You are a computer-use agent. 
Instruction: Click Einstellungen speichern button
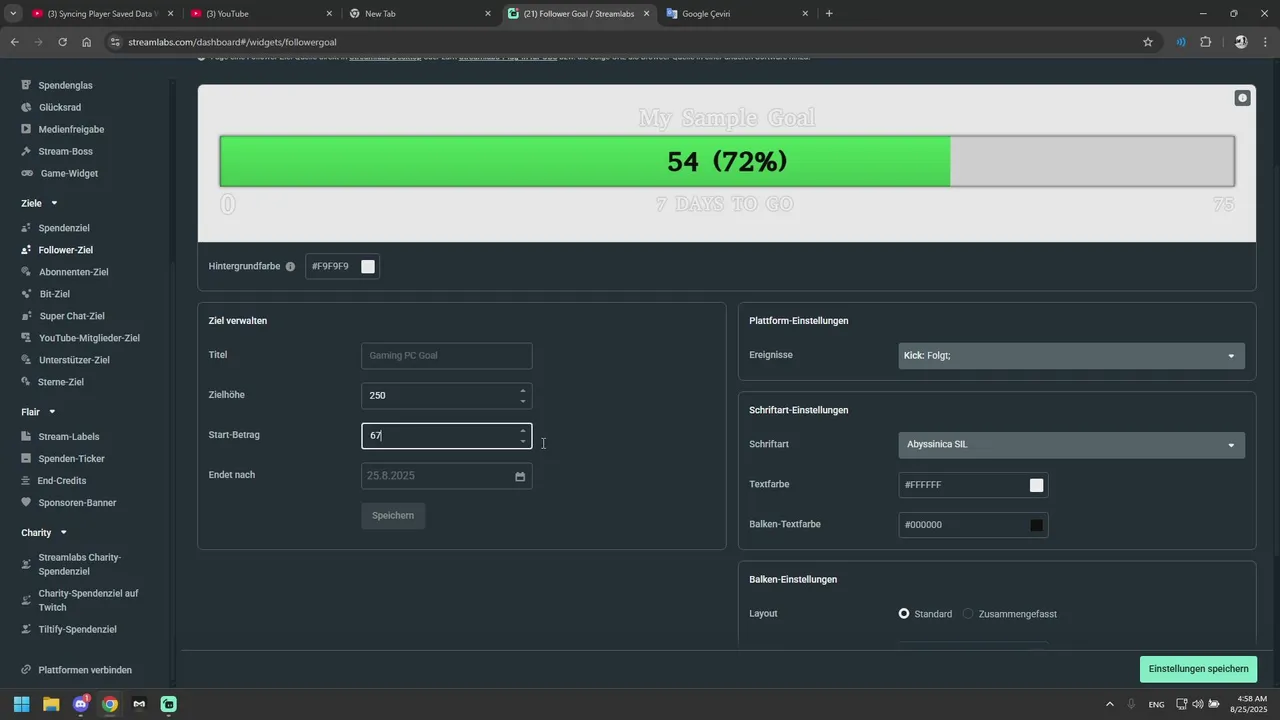coord(1198,669)
